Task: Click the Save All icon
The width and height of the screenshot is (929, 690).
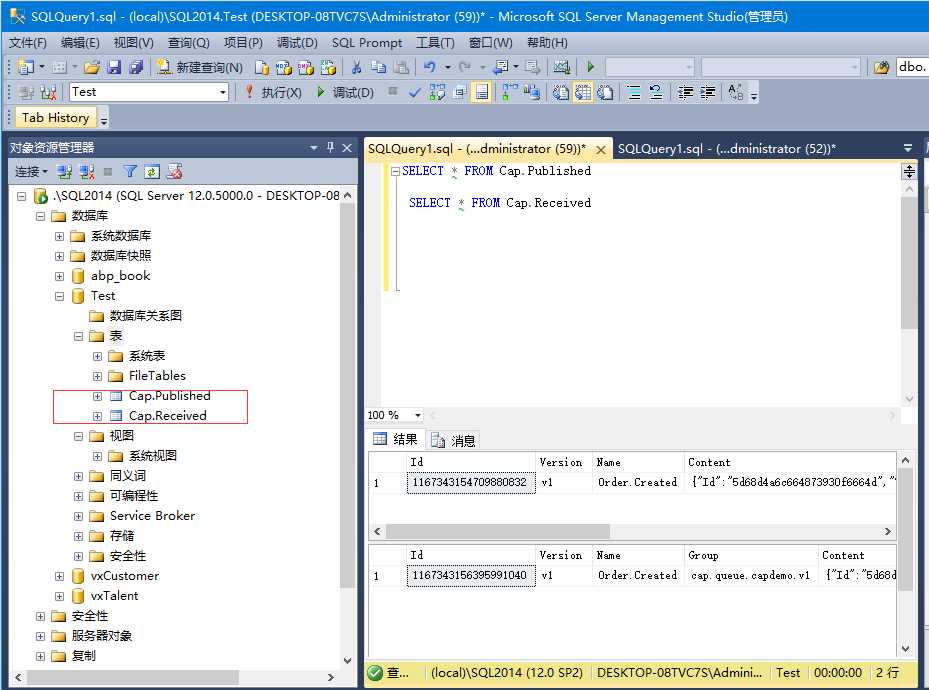Action: click(x=136, y=67)
